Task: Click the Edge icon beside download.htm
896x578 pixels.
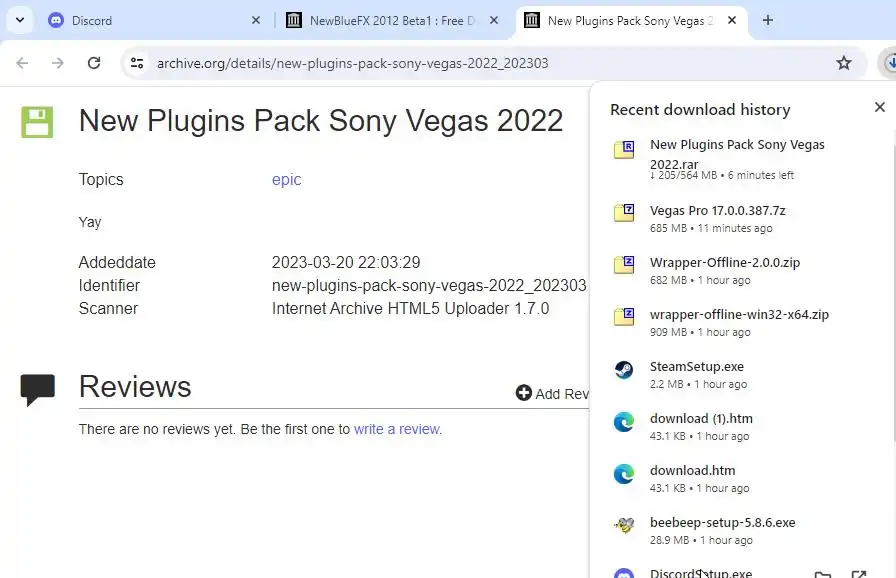Action: tap(624, 473)
